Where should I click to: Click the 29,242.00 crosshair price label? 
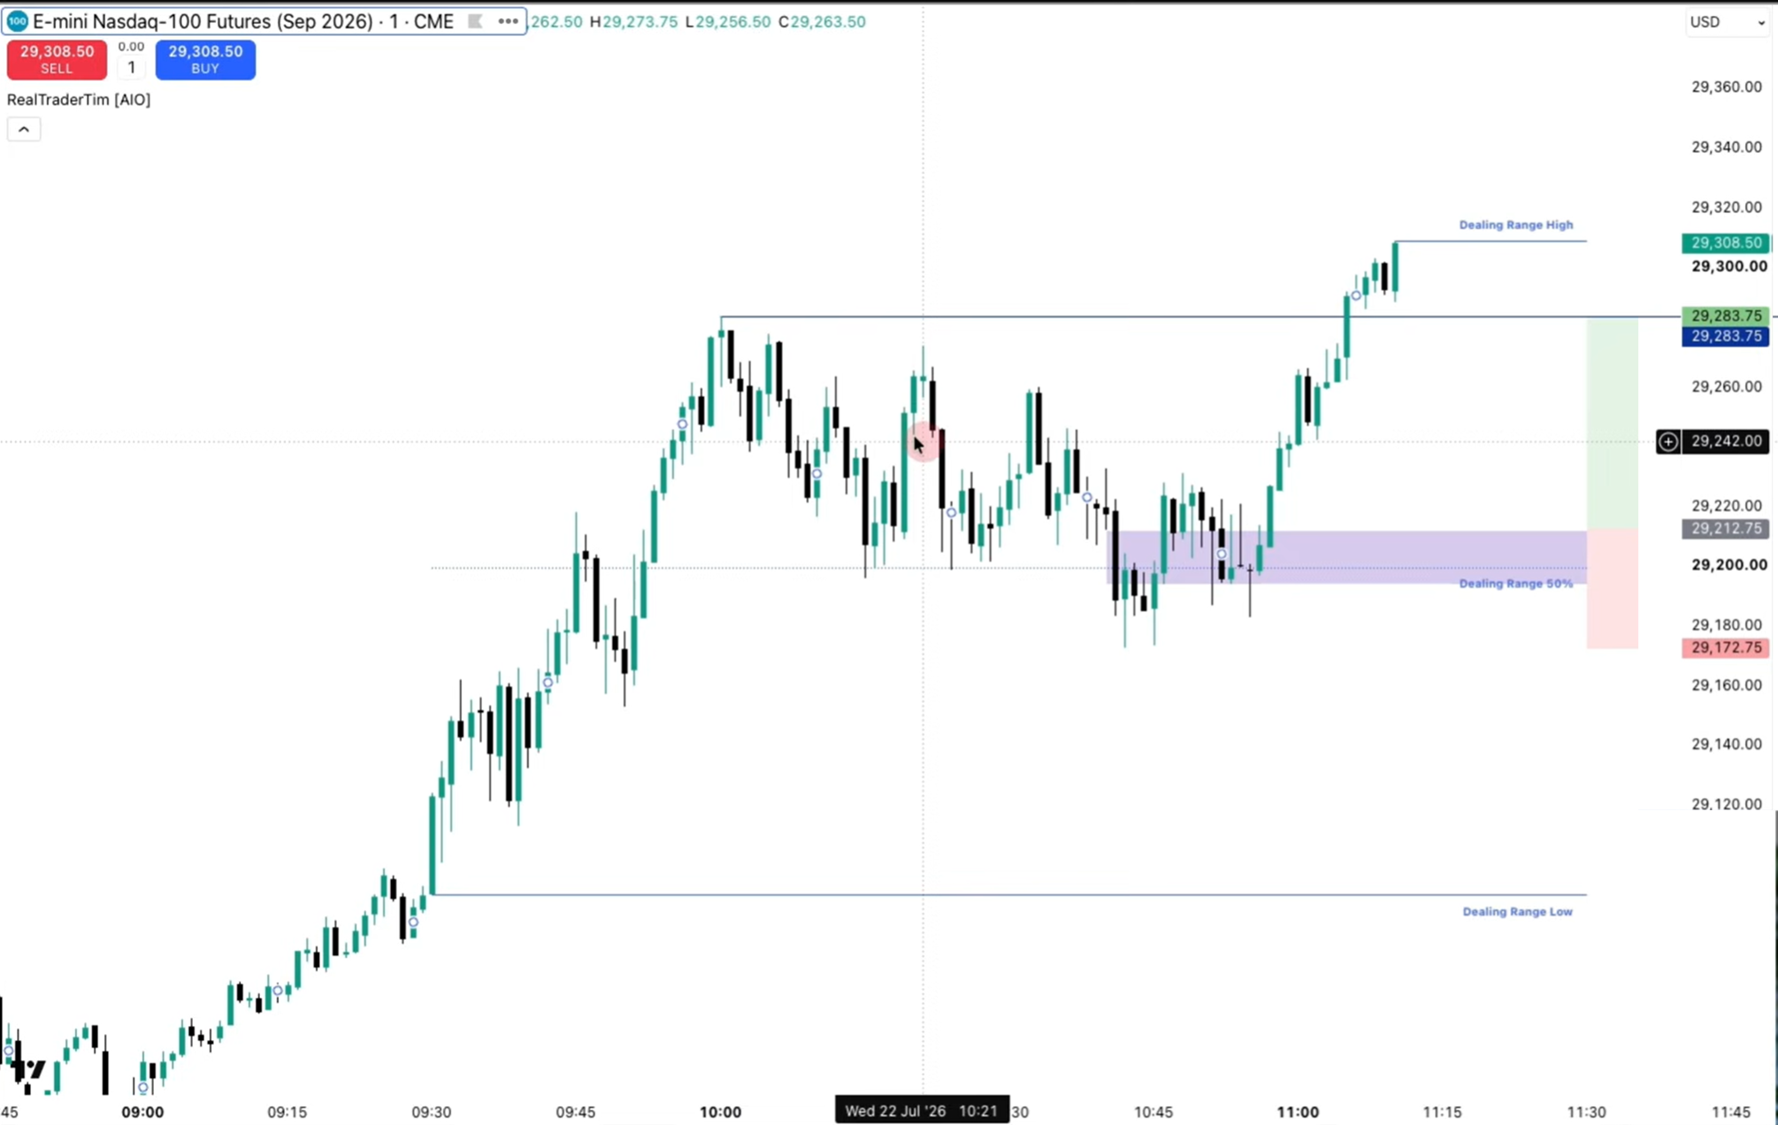coord(1726,441)
